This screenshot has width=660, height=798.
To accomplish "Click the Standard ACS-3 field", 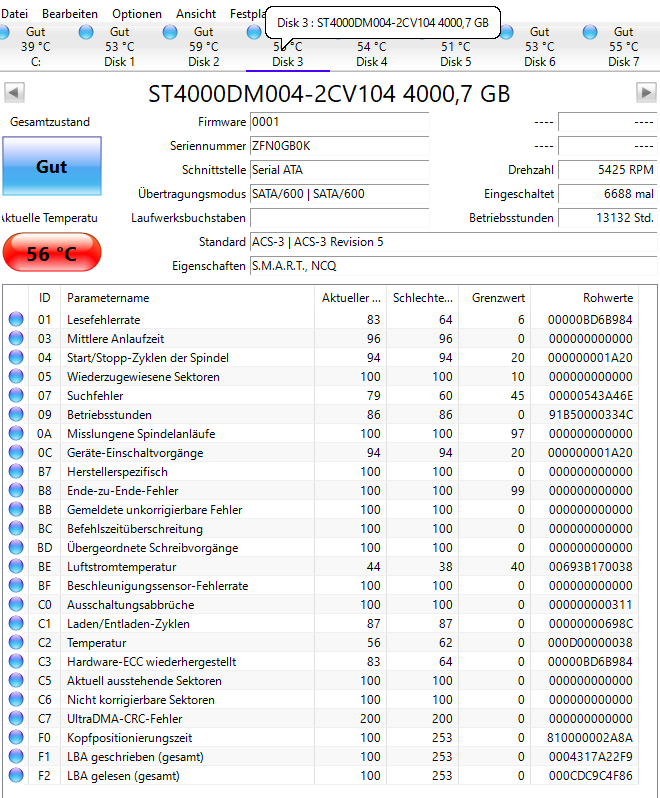I will point(453,242).
